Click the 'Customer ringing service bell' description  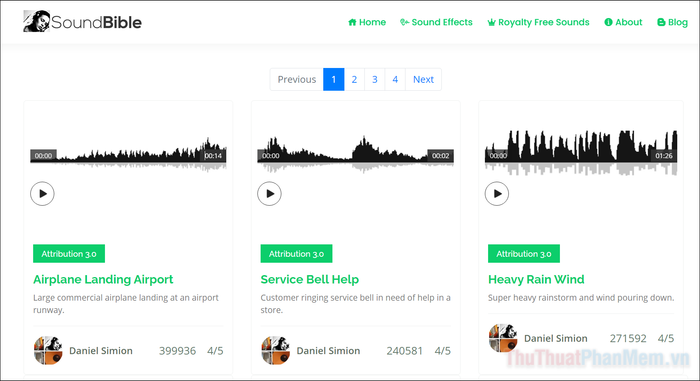(355, 303)
